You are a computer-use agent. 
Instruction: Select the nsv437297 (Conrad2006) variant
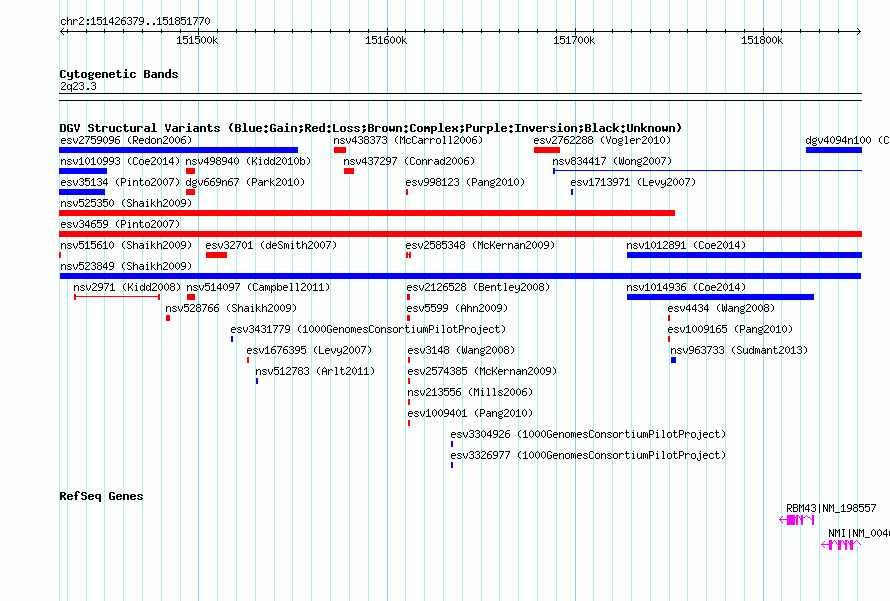point(409,161)
